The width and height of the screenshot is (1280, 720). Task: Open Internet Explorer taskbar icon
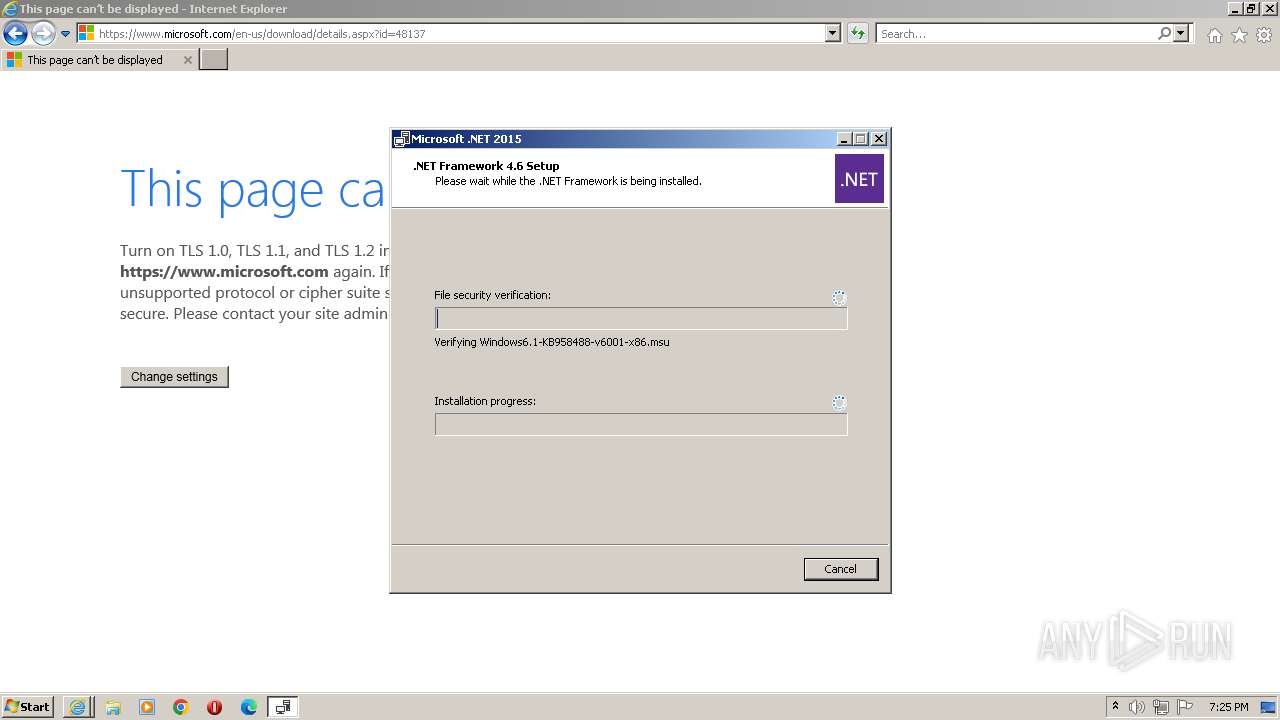77,707
